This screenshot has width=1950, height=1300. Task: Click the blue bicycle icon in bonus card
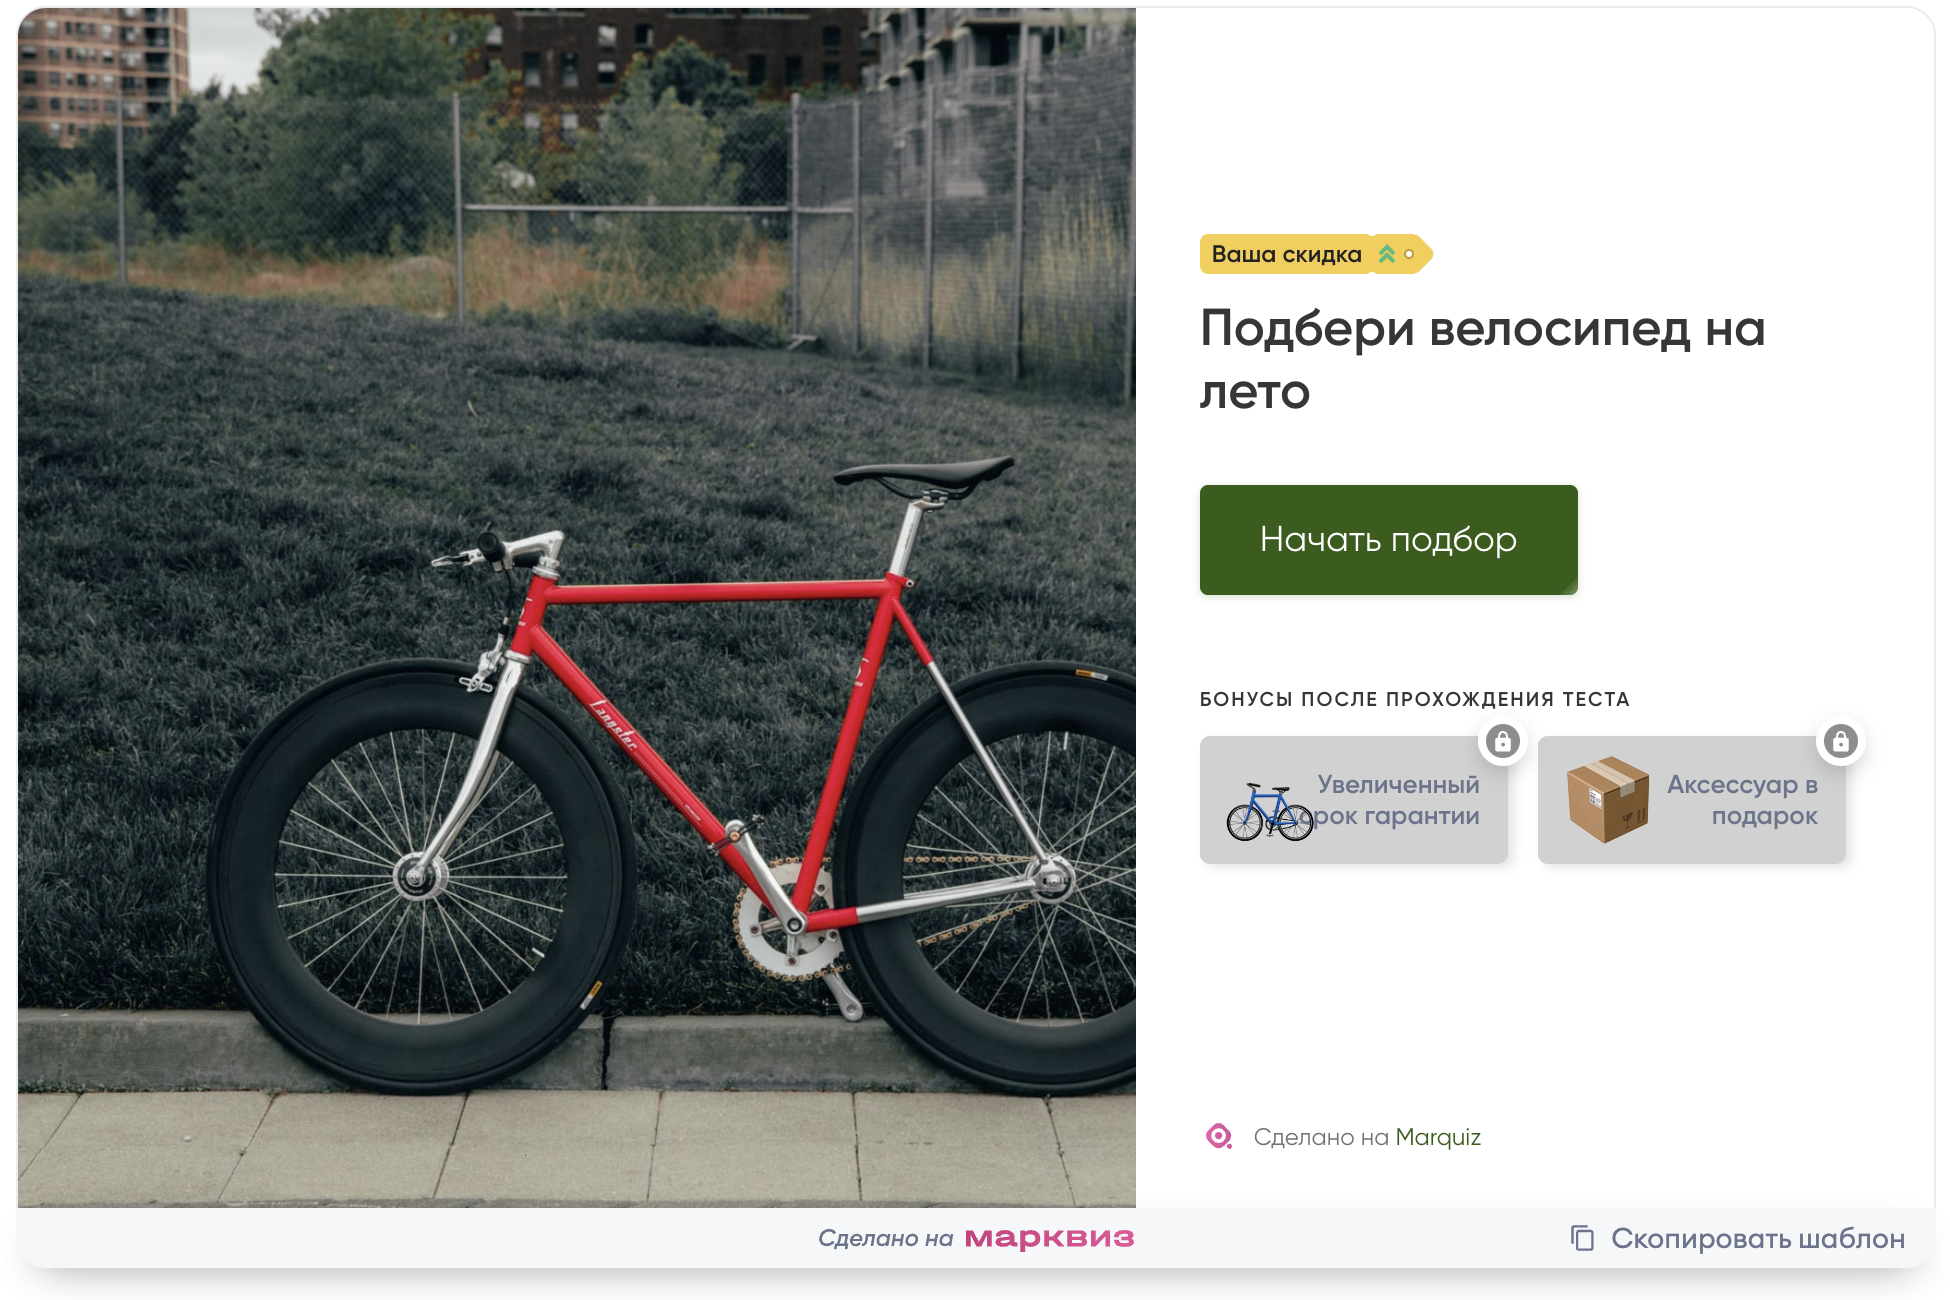tap(1269, 811)
